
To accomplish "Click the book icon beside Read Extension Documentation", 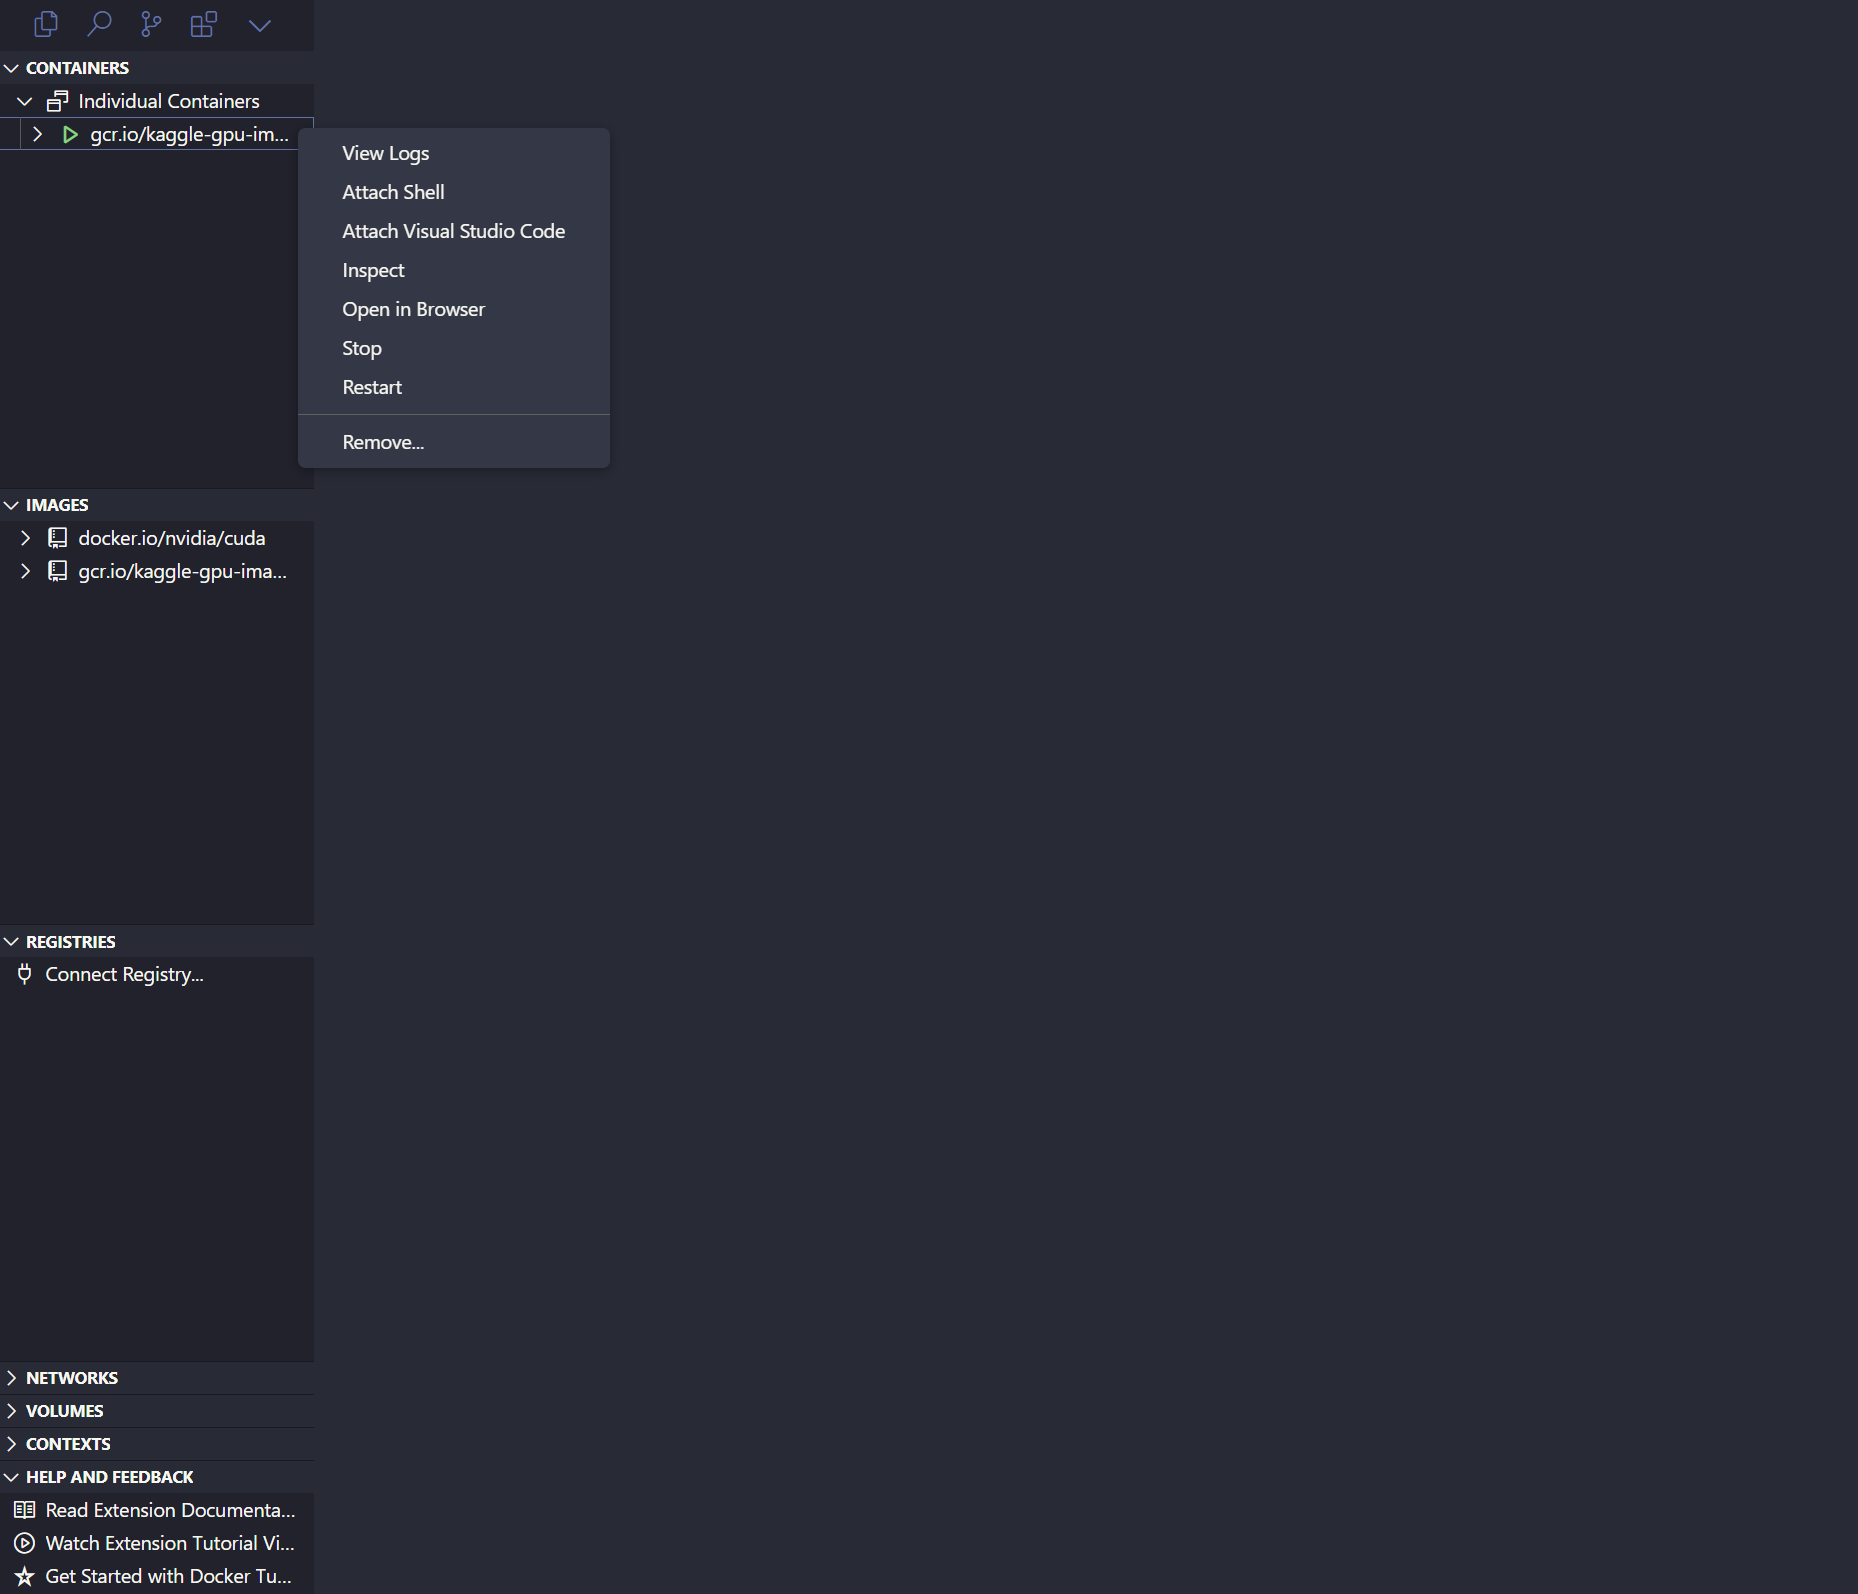I will pyautogui.click(x=24, y=1510).
